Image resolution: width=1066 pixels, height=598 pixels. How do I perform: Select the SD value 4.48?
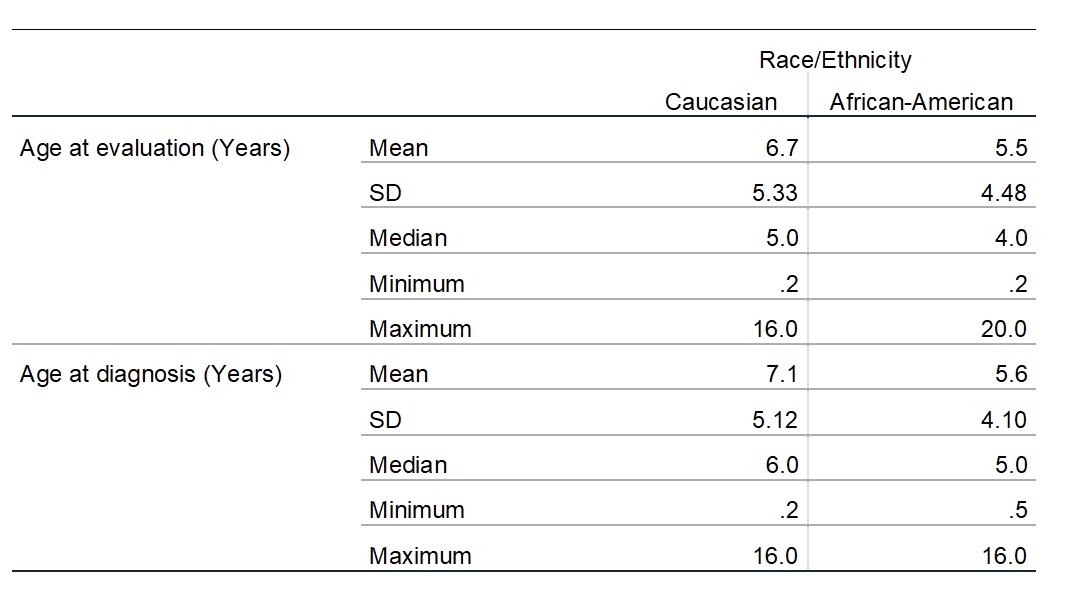click(1004, 193)
